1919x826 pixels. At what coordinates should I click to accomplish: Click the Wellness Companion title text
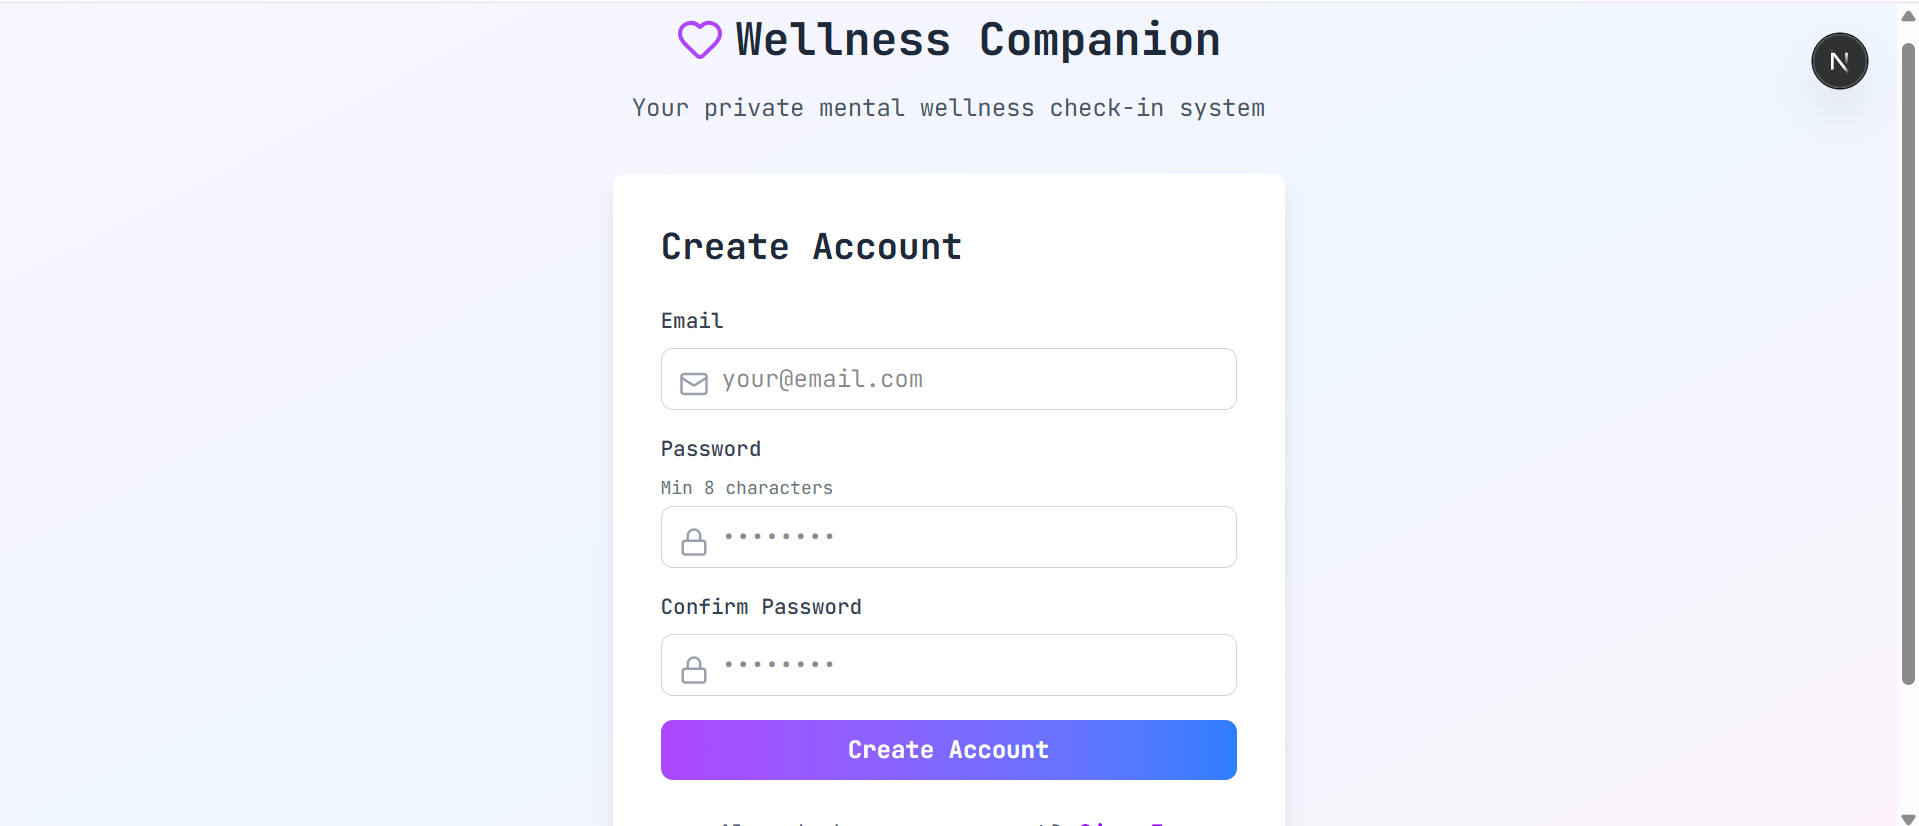977,40
